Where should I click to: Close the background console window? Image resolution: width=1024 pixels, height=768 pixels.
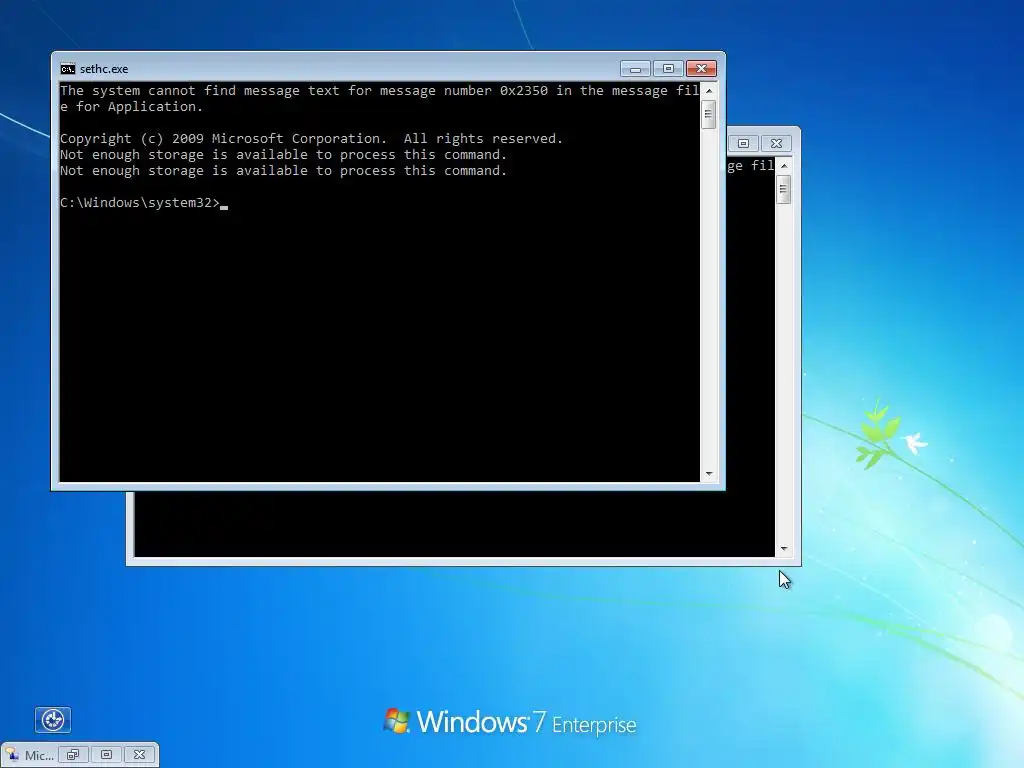click(x=776, y=143)
